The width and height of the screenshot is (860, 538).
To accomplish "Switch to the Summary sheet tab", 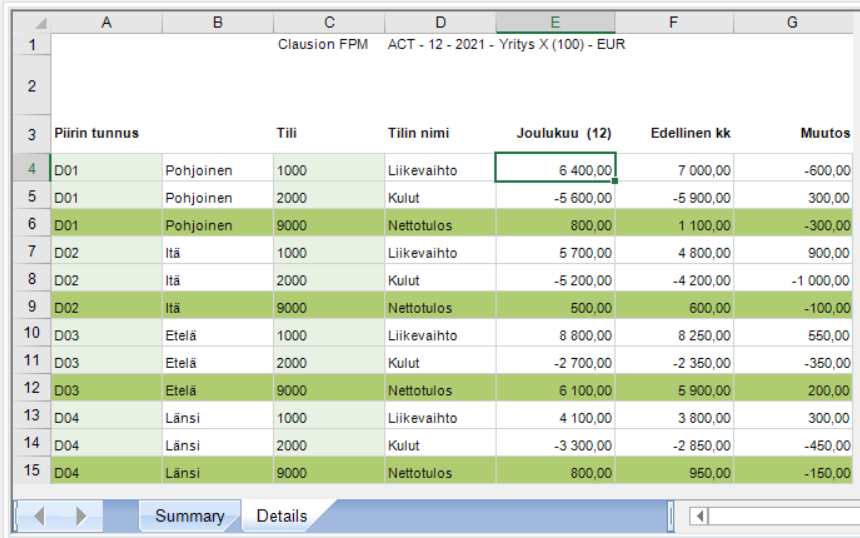I will coord(189,516).
